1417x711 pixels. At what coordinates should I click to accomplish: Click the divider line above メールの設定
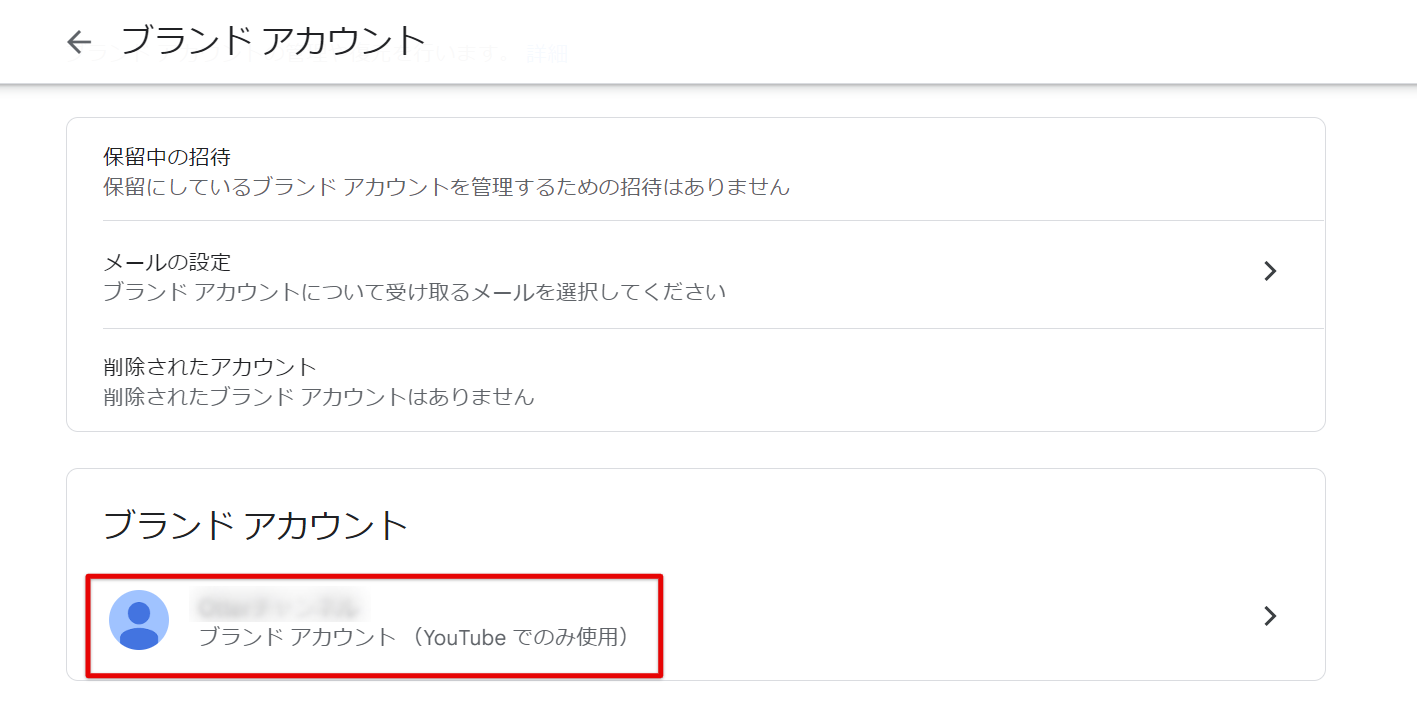coord(700,220)
